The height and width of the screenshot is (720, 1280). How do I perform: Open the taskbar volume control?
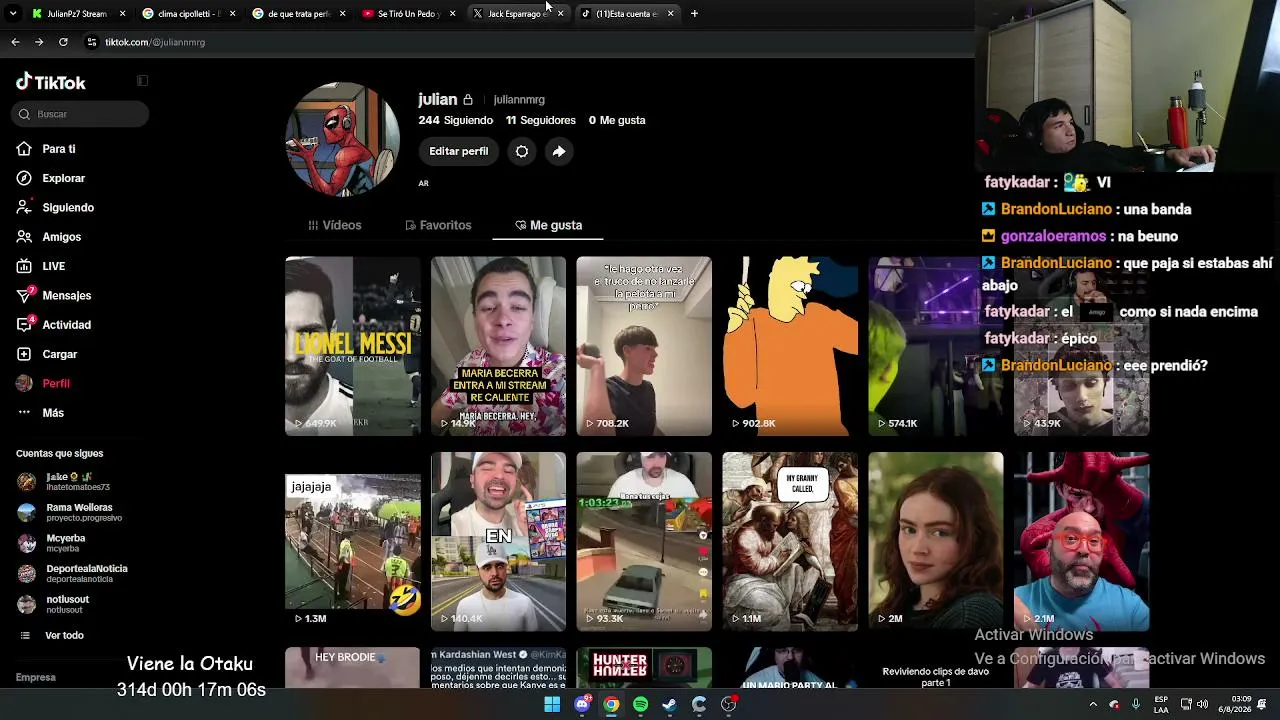click(1203, 704)
